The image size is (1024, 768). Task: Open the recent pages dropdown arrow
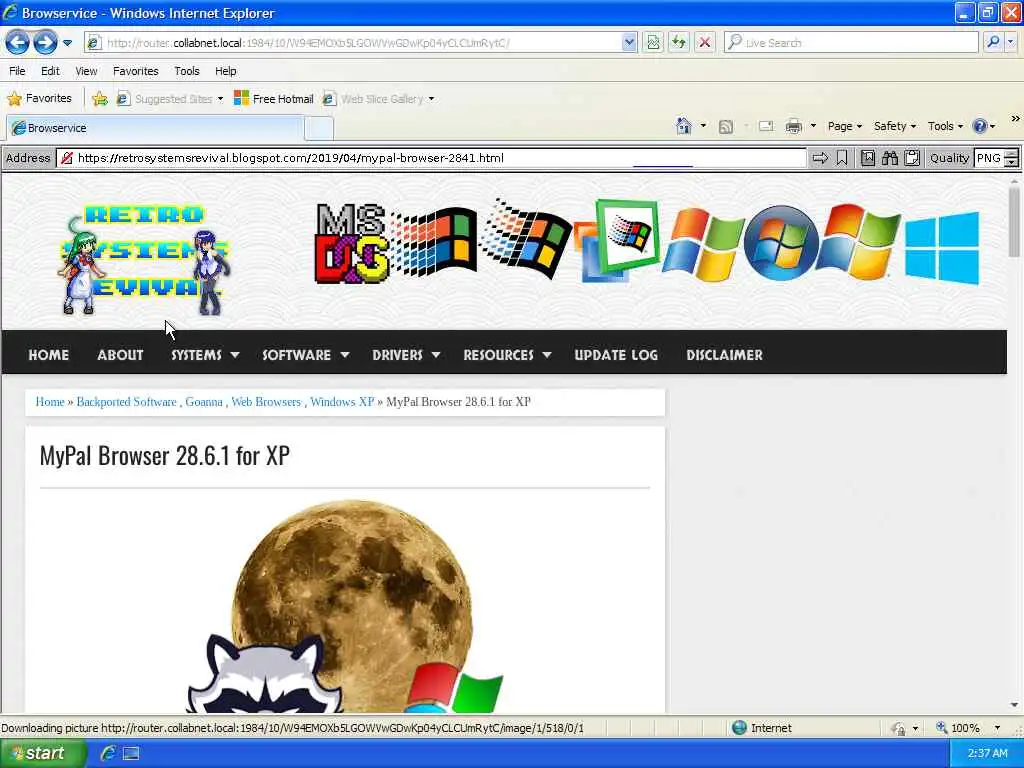click(67, 43)
